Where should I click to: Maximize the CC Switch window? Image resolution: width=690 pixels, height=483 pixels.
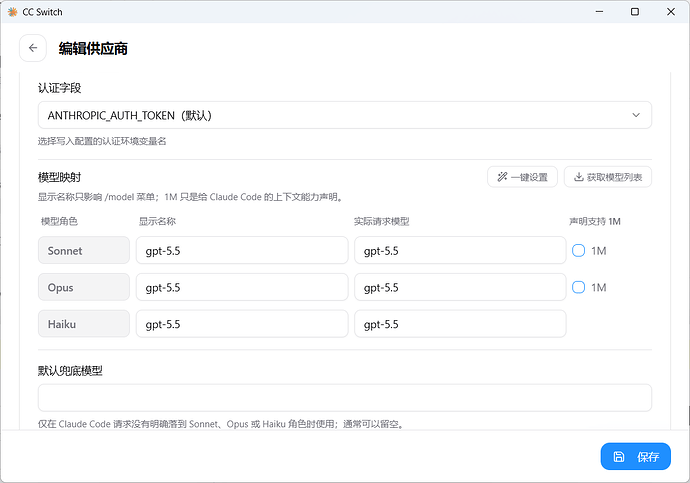[x=635, y=12]
